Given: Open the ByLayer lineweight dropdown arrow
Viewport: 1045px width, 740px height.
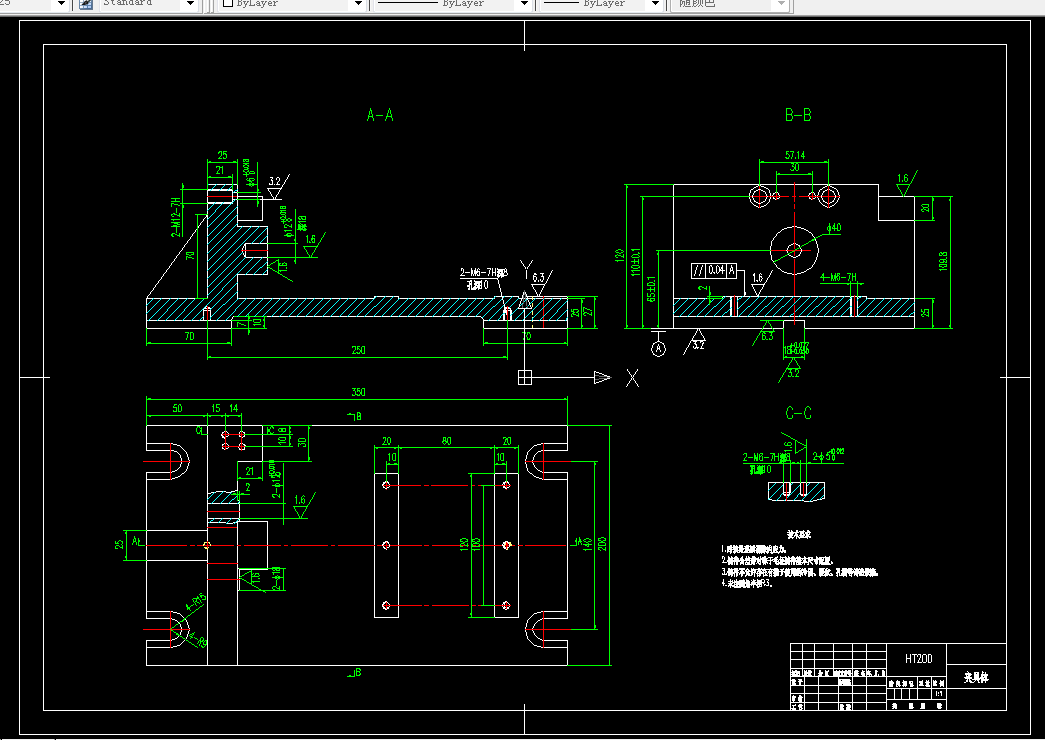Looking at the screenshot, I should click(x=655, y=4).
